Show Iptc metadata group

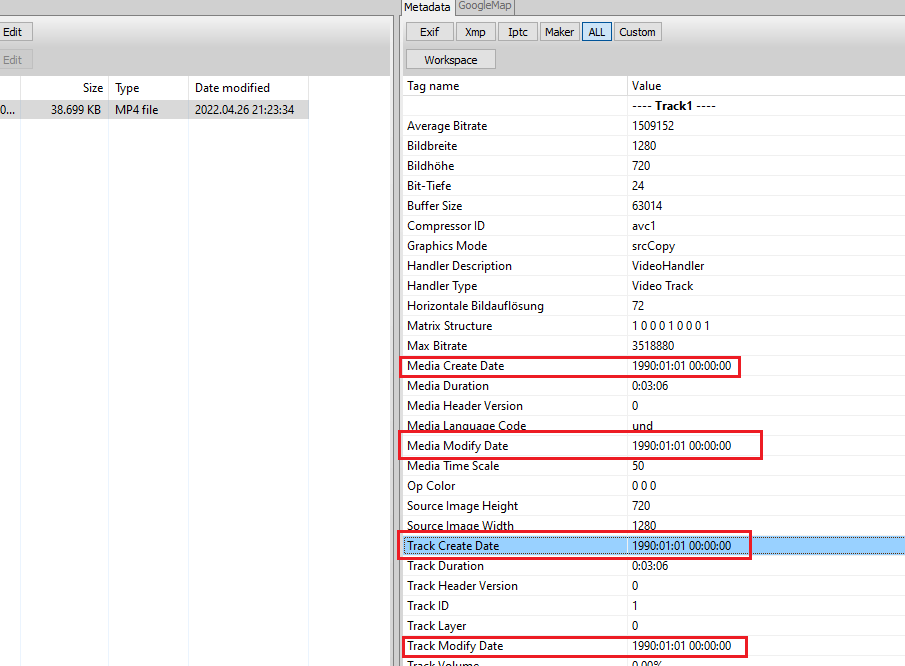click(518, 32)
